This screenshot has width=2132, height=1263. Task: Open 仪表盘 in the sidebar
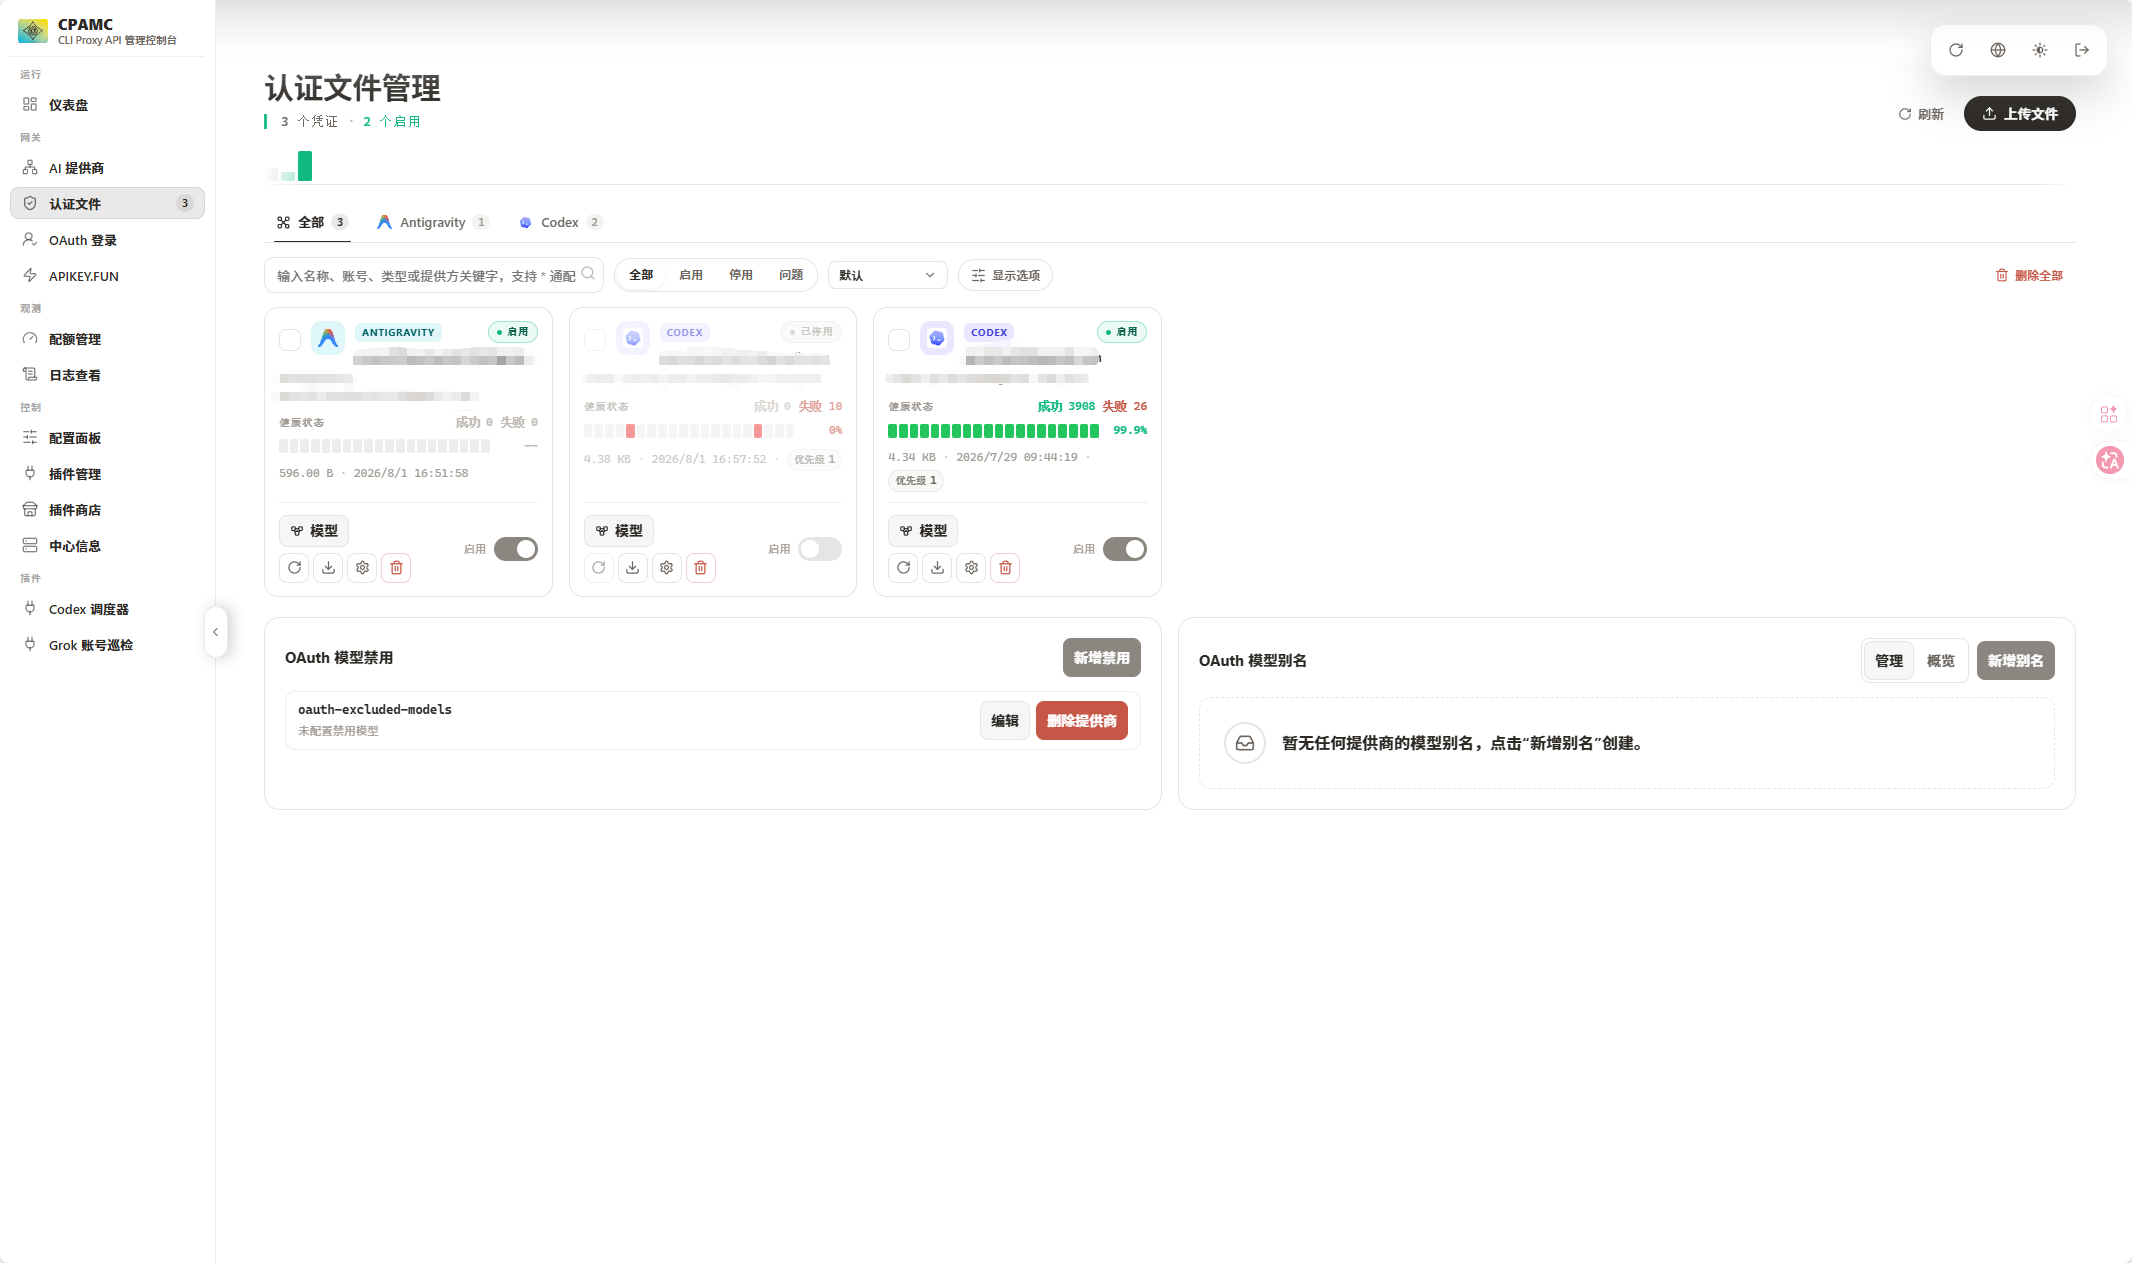pyautogui.click(x=107, y=105)
